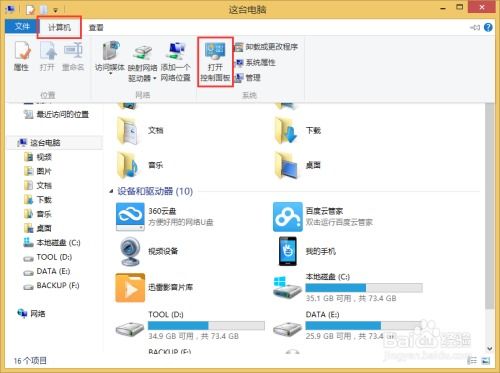Click the 属性 (Properties) ribbon button

coord(22,56)
